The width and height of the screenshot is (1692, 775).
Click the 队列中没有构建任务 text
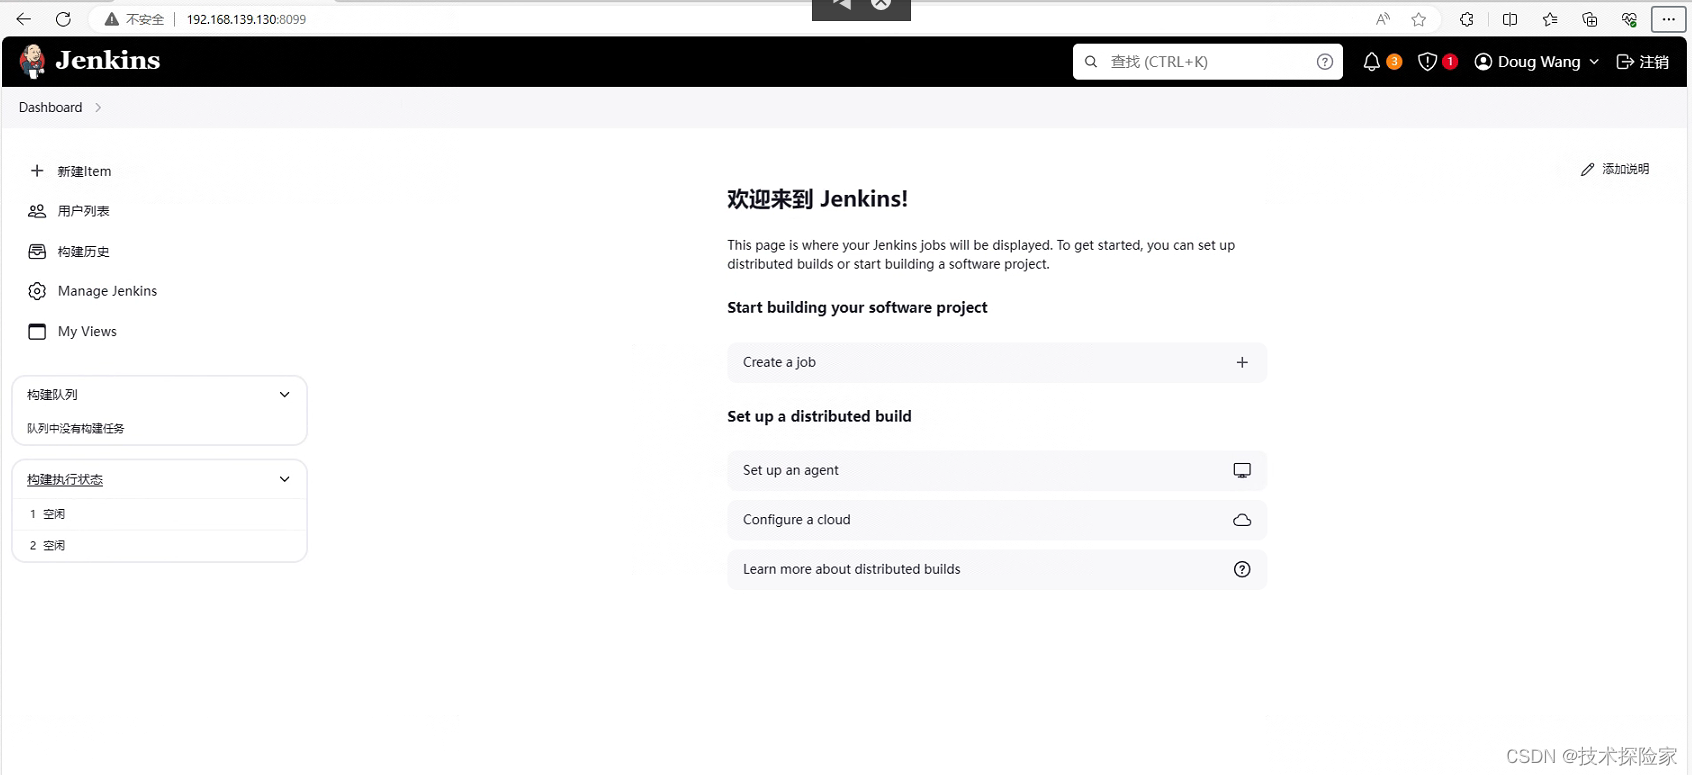76,428
